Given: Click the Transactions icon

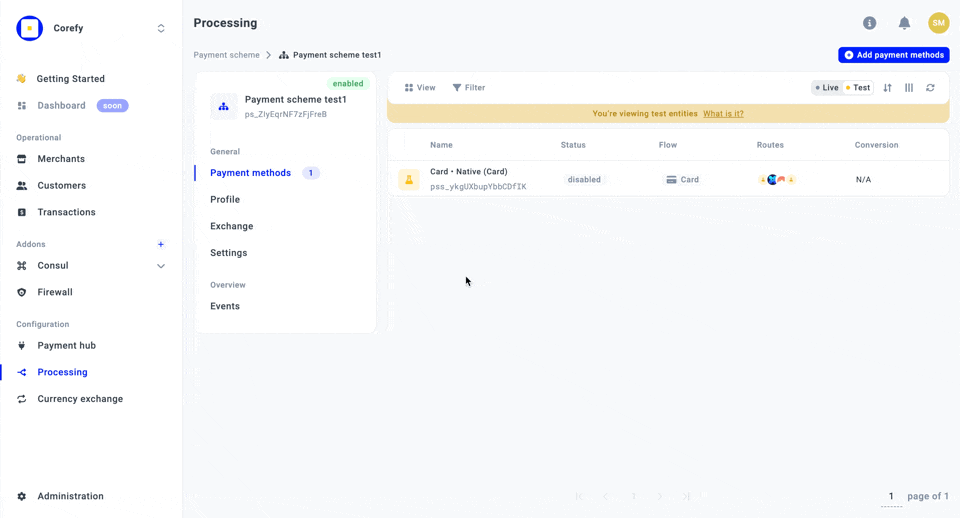Looking at the screenshot, I should click(x=22, y=212).
